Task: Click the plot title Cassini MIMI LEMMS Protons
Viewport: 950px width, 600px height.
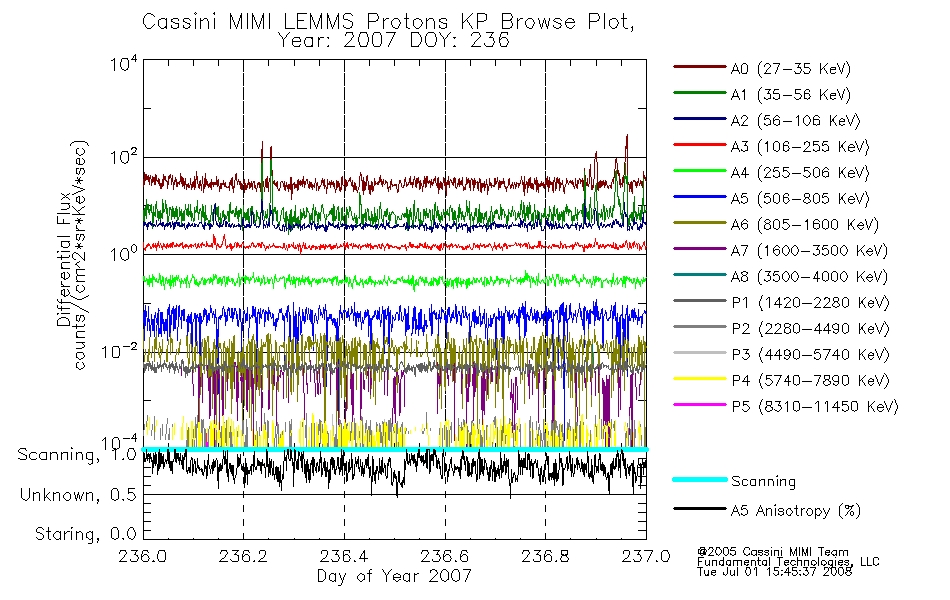Action: click(x=293, y=22)
